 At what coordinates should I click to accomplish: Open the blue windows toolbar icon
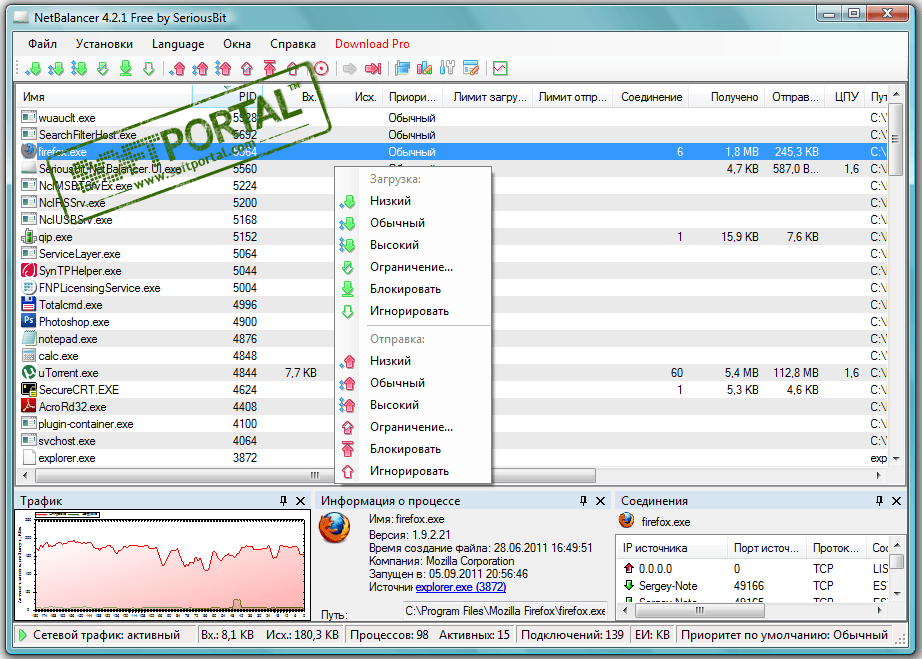[x=402, y=69]
